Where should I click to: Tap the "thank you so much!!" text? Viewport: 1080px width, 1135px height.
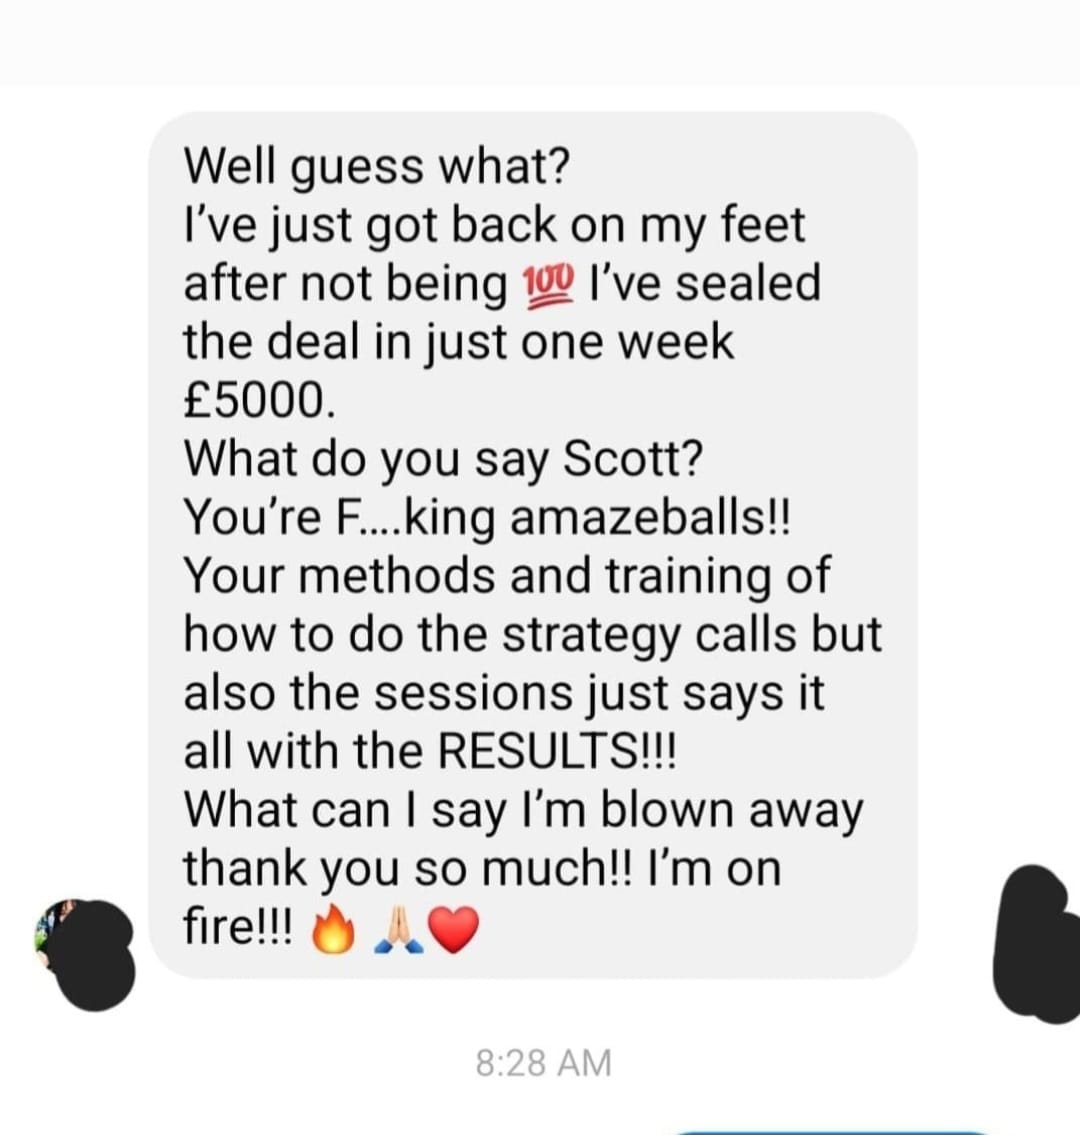click(408, 869)
